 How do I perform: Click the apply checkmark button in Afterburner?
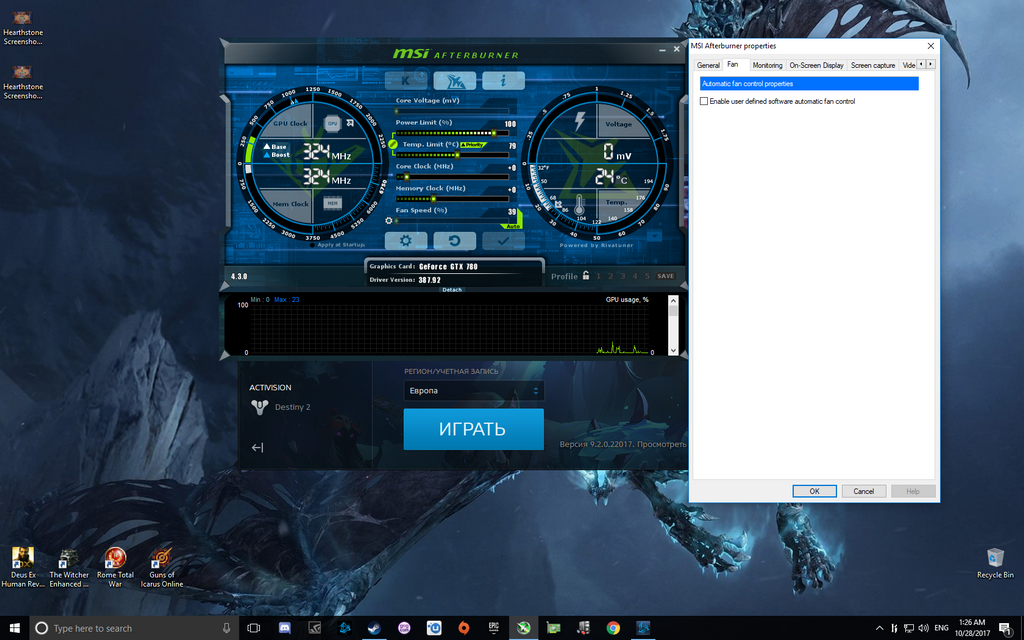[x=503, y=240]
